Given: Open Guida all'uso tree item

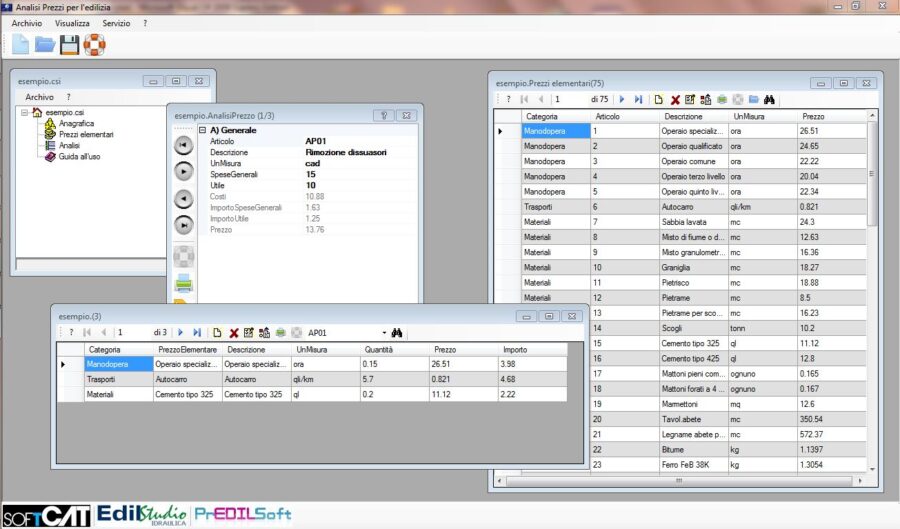Looking at the screenshot, I should 79,156.
